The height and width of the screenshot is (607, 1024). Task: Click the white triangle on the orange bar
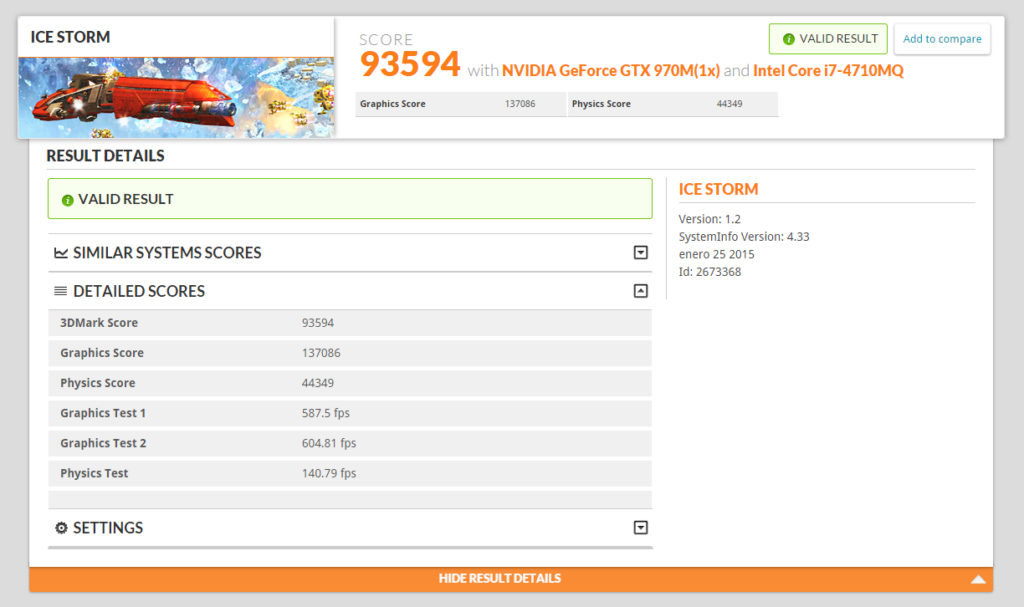[978, 579]
